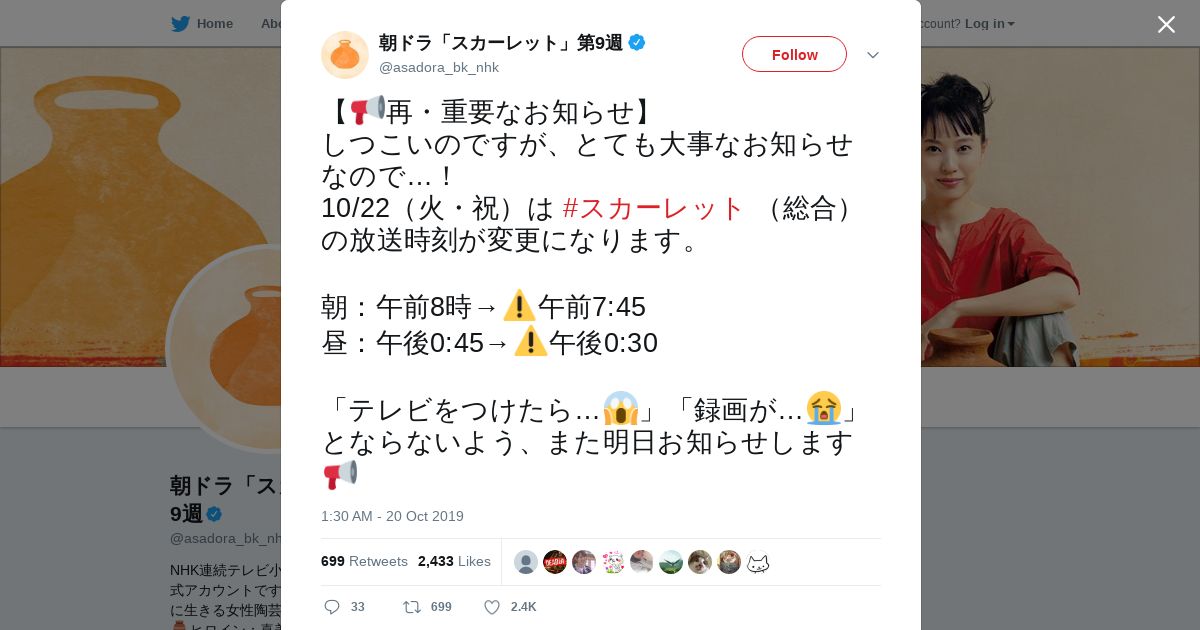Click the verified badge beside account name
This screenshot has height=630, width=1200.
(636, 43)
